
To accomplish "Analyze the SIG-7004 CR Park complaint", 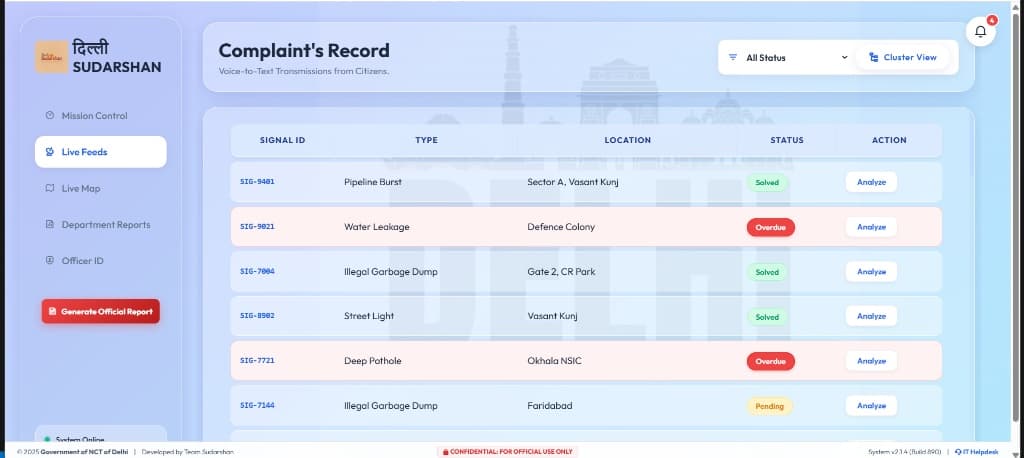I will click(x=871, y=272).
